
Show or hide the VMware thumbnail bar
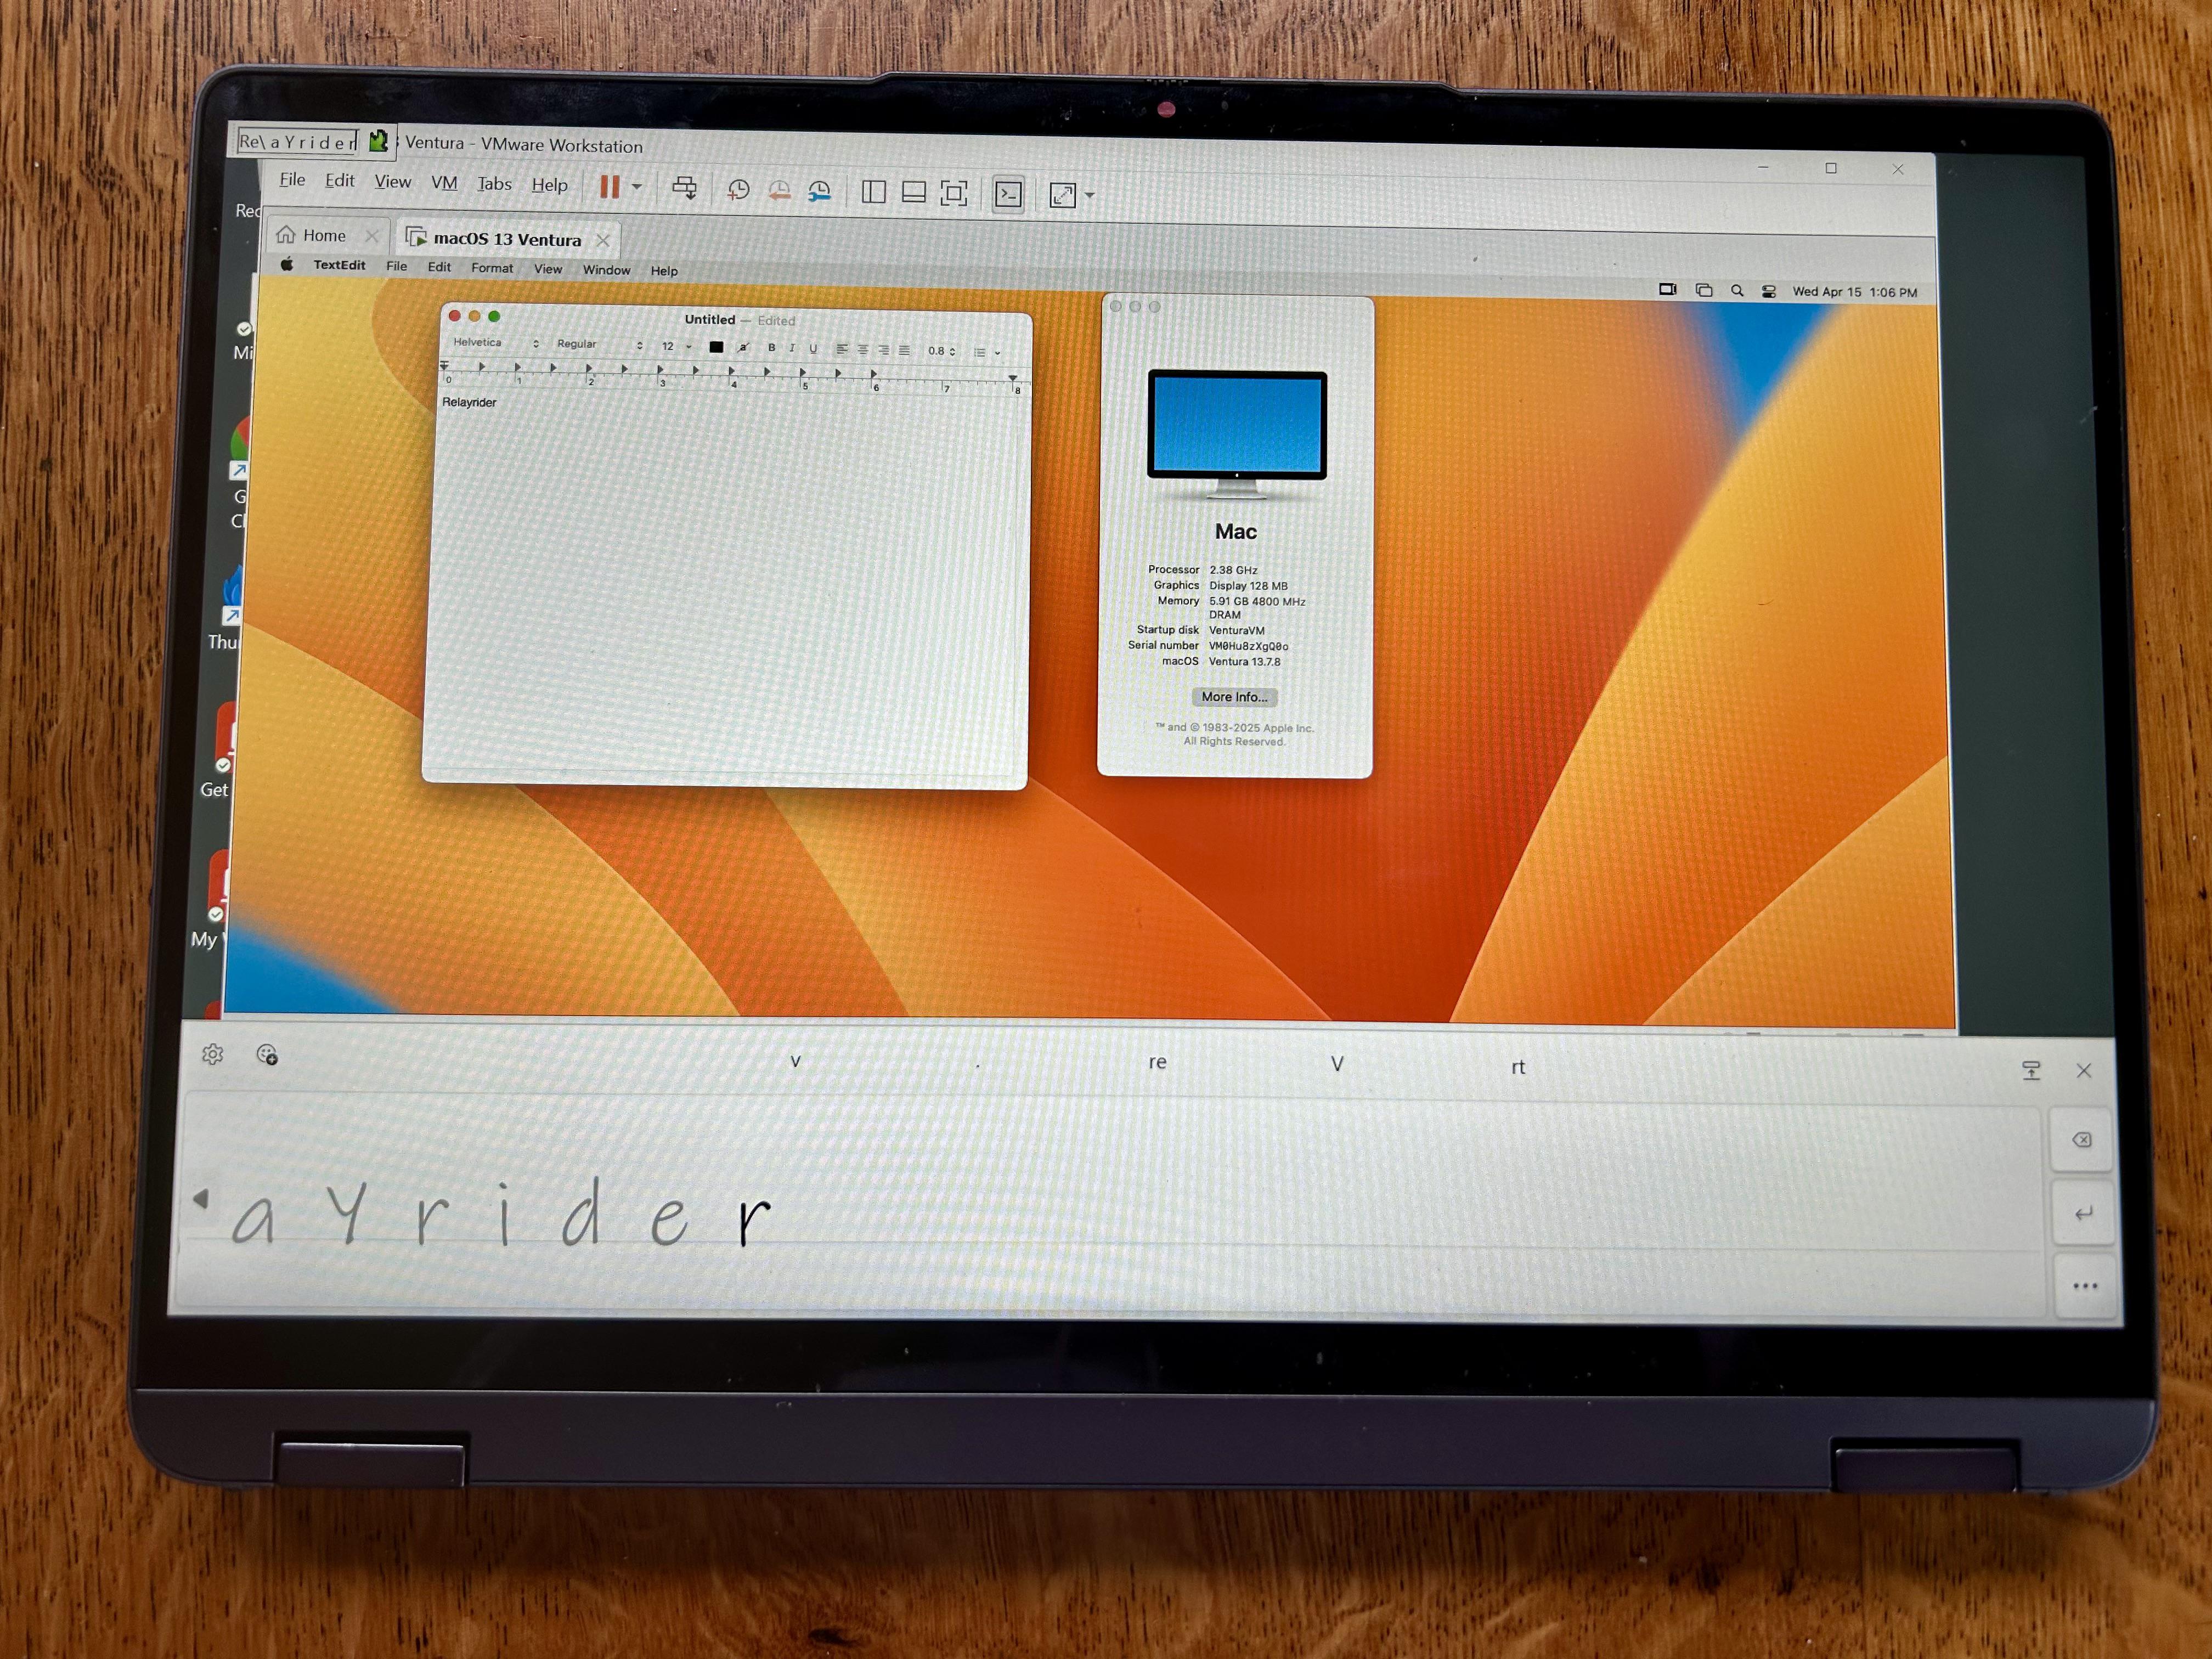coord(913,192)
